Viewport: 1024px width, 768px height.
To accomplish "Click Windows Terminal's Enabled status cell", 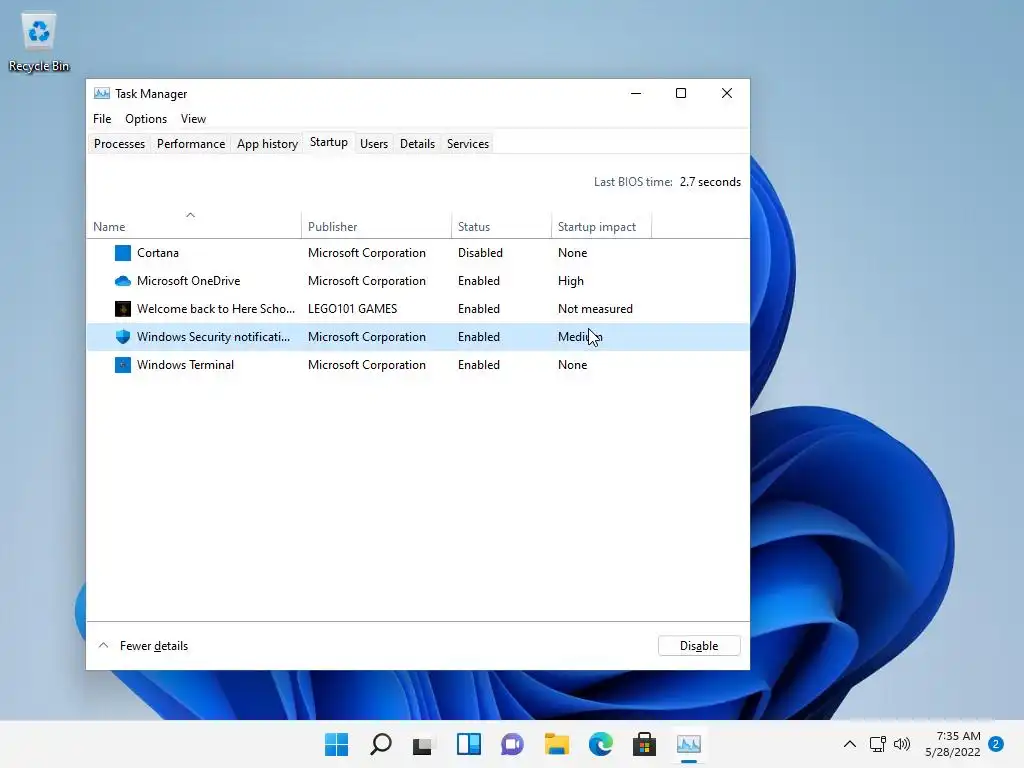I will pyautogui.click(x=479, y=365).
